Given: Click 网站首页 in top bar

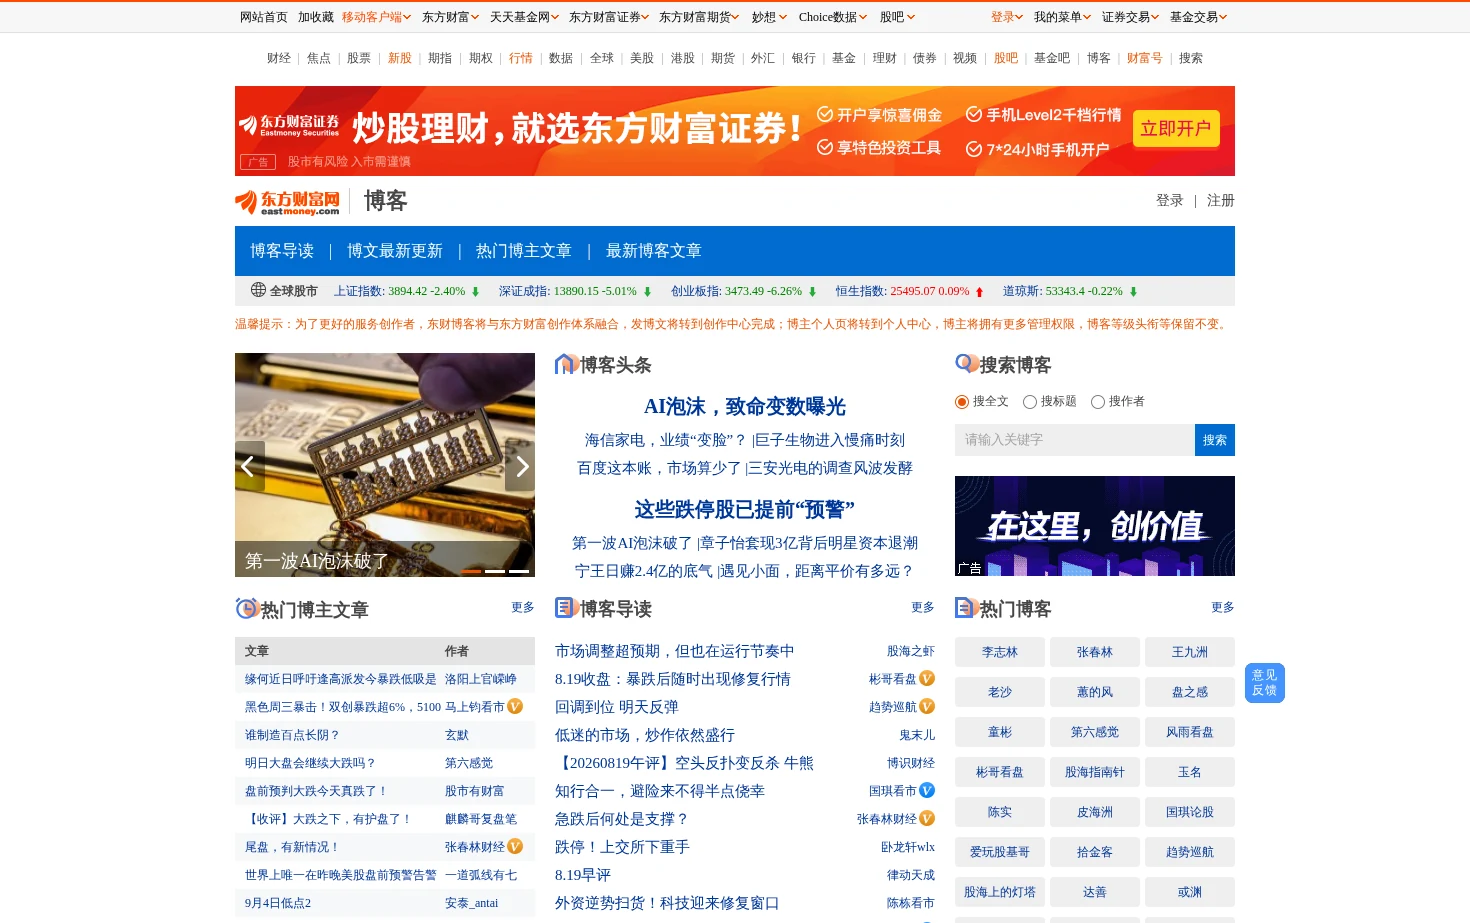Looking at the screenshot, I should pos(264,17).
